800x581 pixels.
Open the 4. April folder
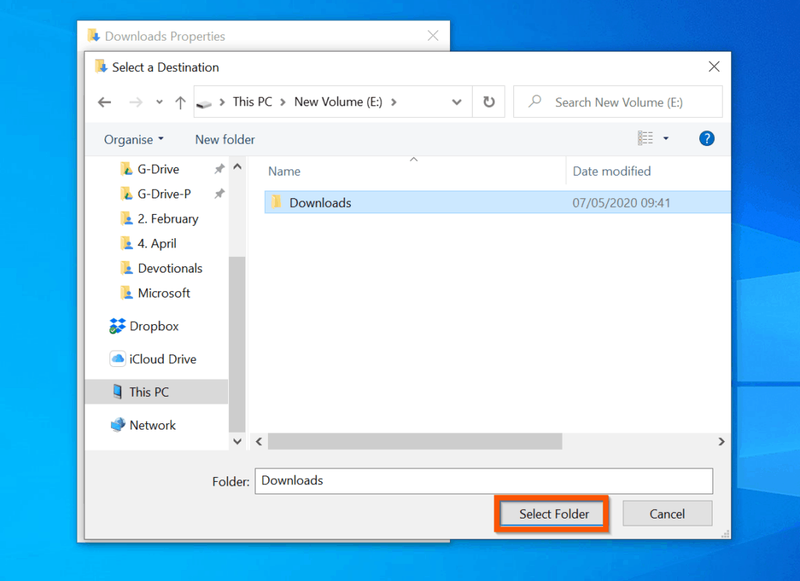(157, 244)
